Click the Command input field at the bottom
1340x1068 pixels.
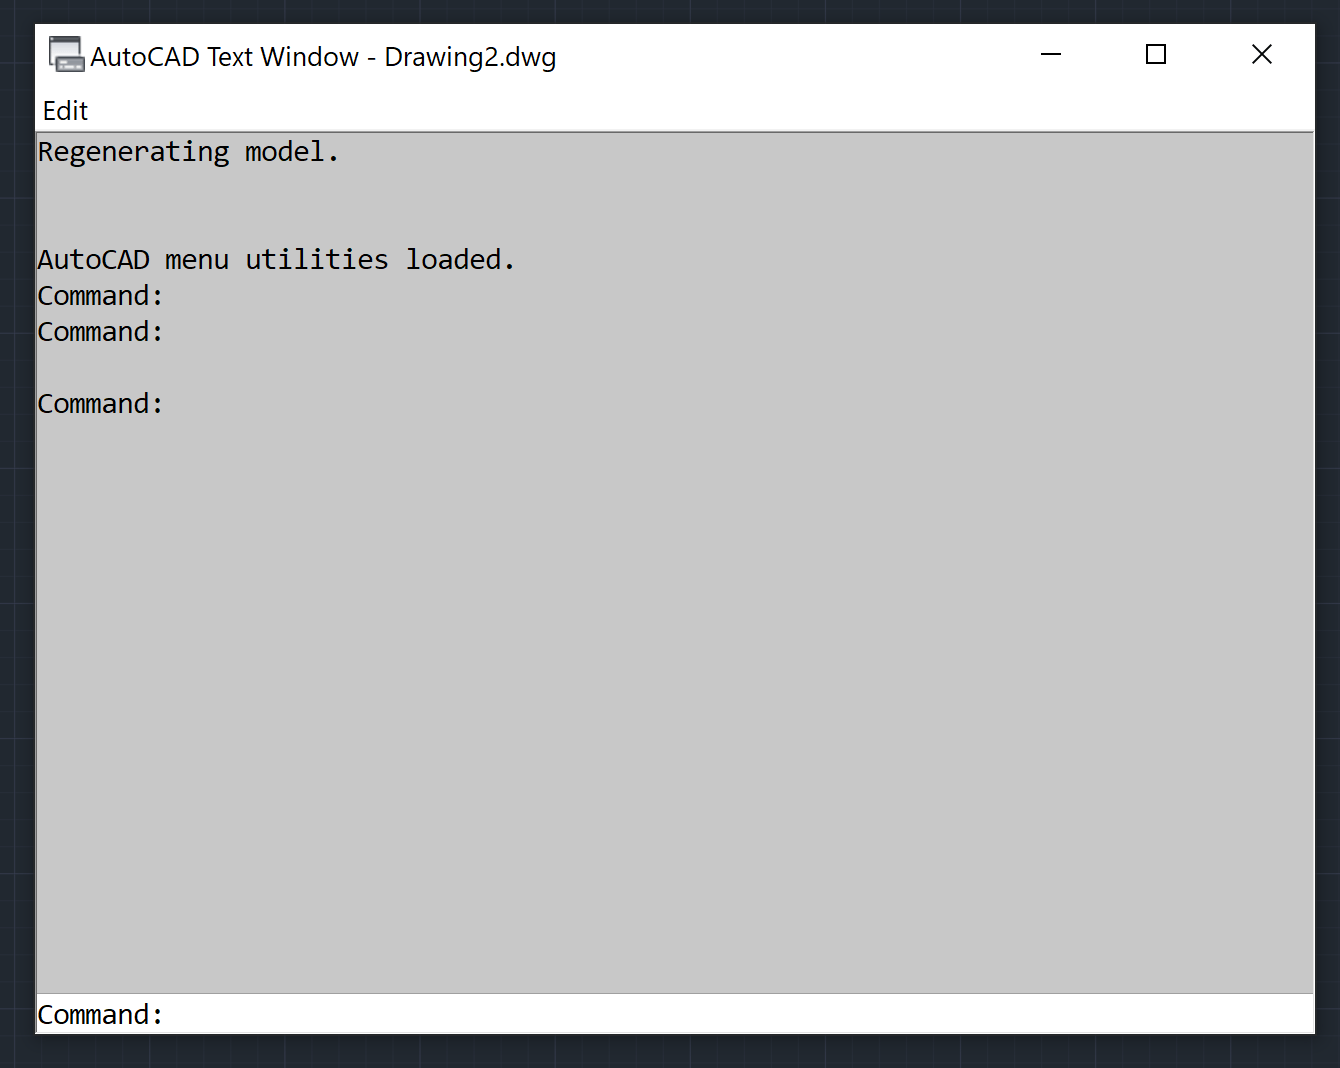pos(400,1014)
